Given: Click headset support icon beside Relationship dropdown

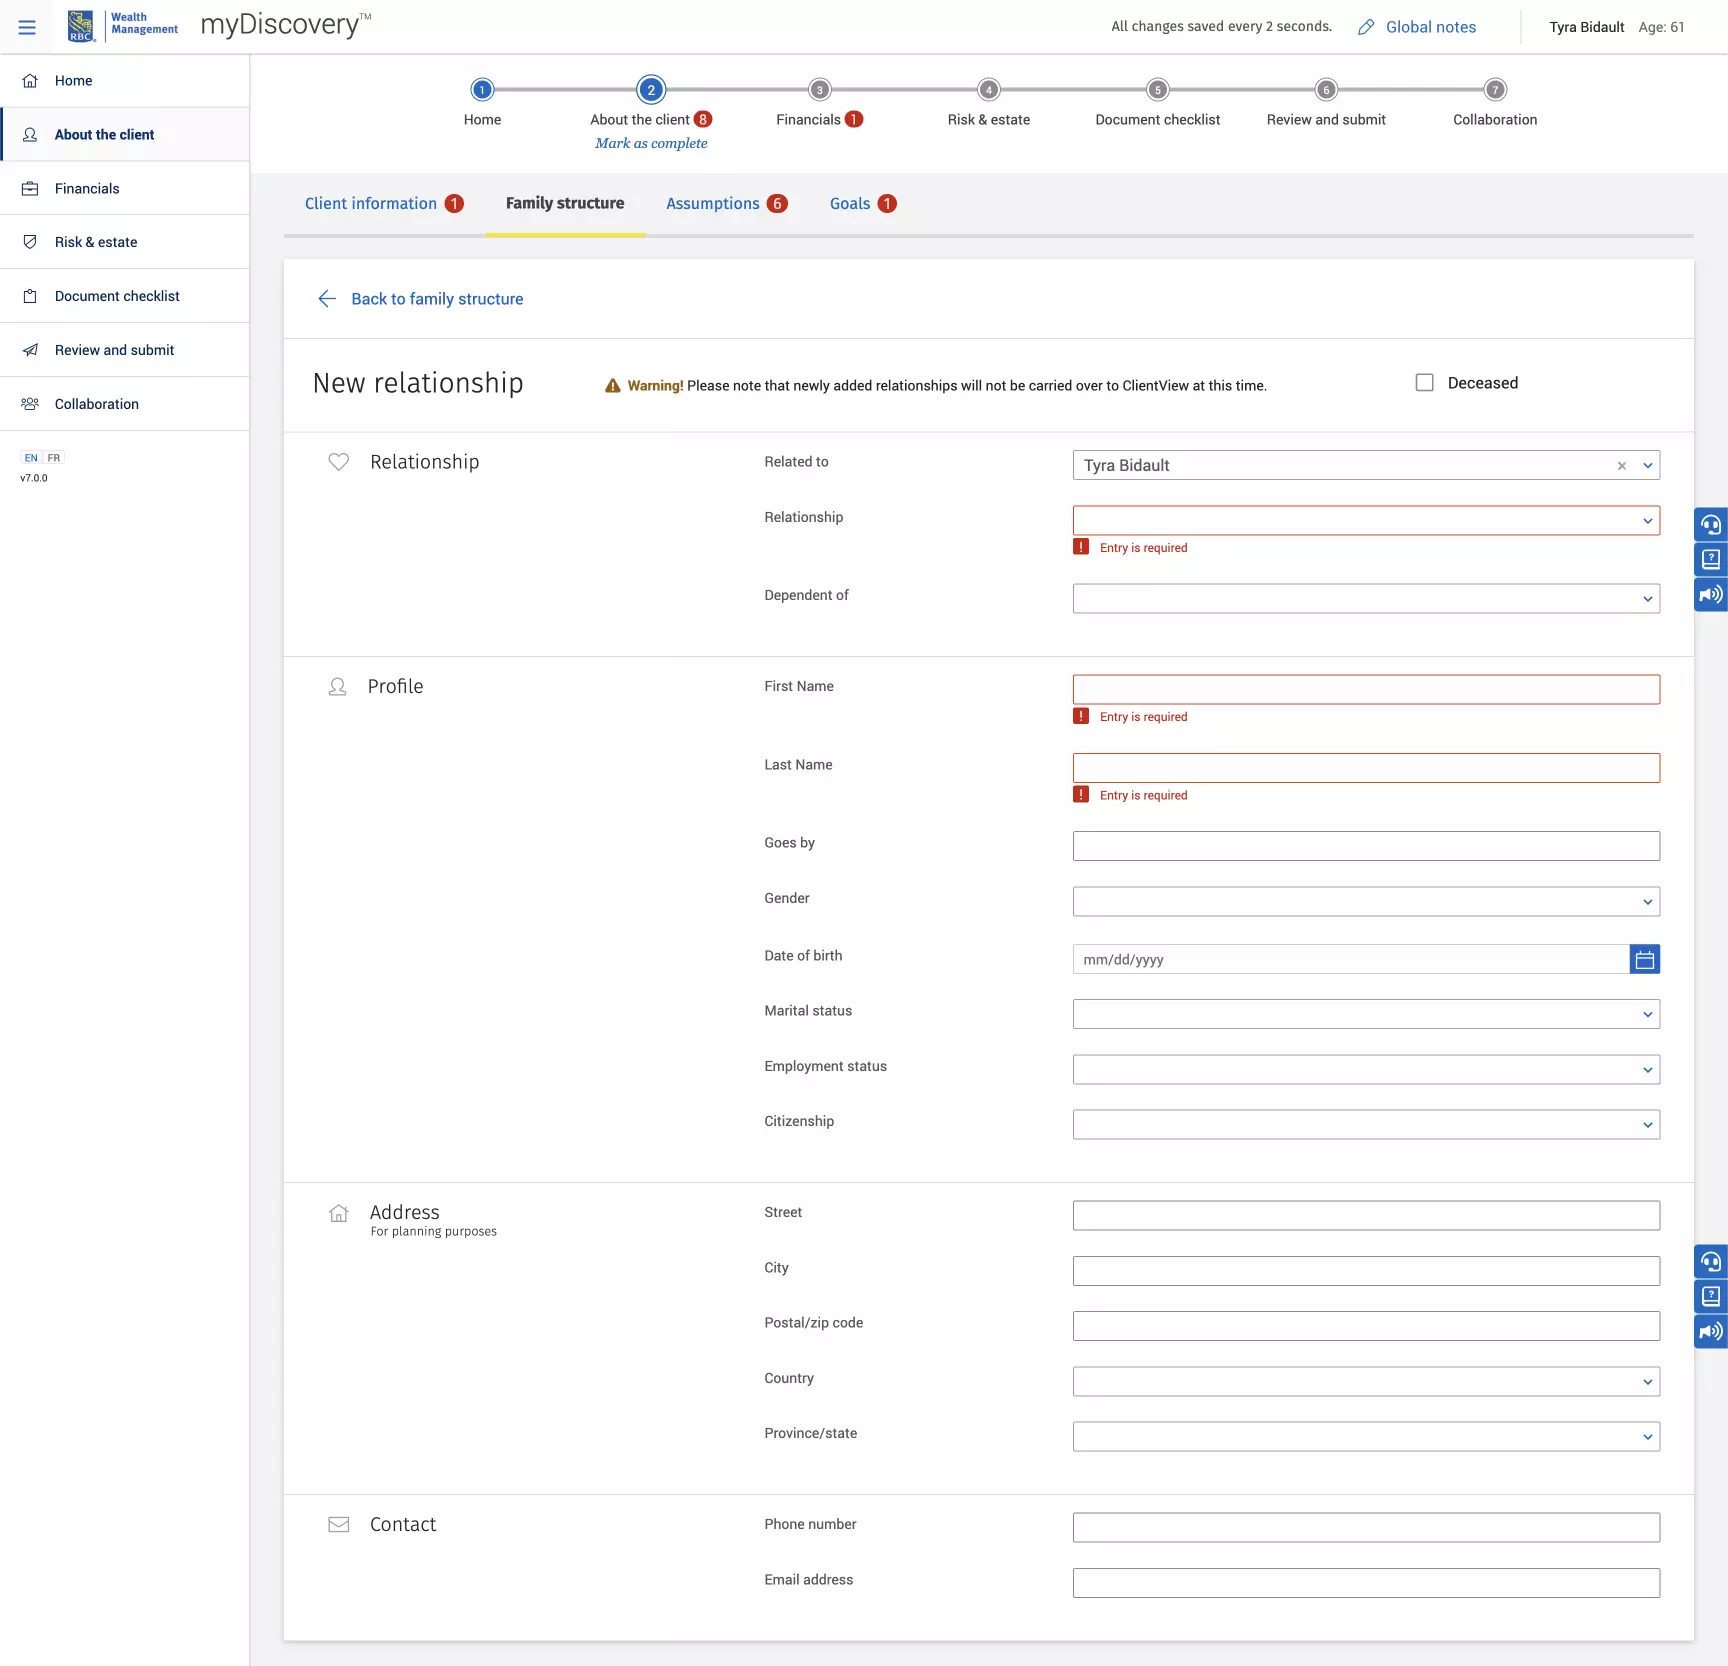Looking at the screenshot, I should [1711, 525].
